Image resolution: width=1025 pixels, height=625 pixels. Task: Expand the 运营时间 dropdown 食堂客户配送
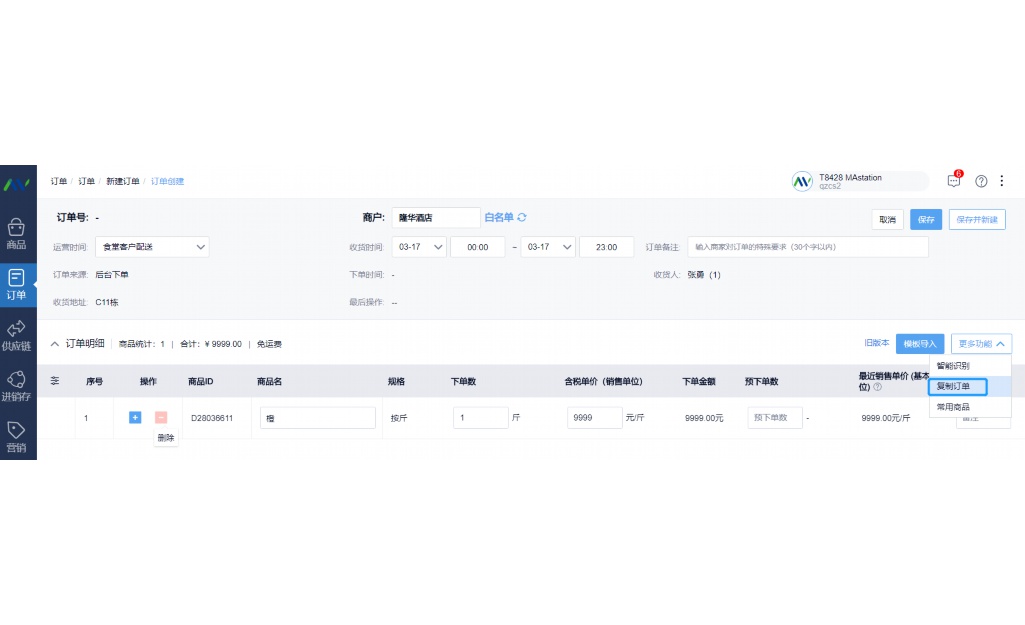153,247
